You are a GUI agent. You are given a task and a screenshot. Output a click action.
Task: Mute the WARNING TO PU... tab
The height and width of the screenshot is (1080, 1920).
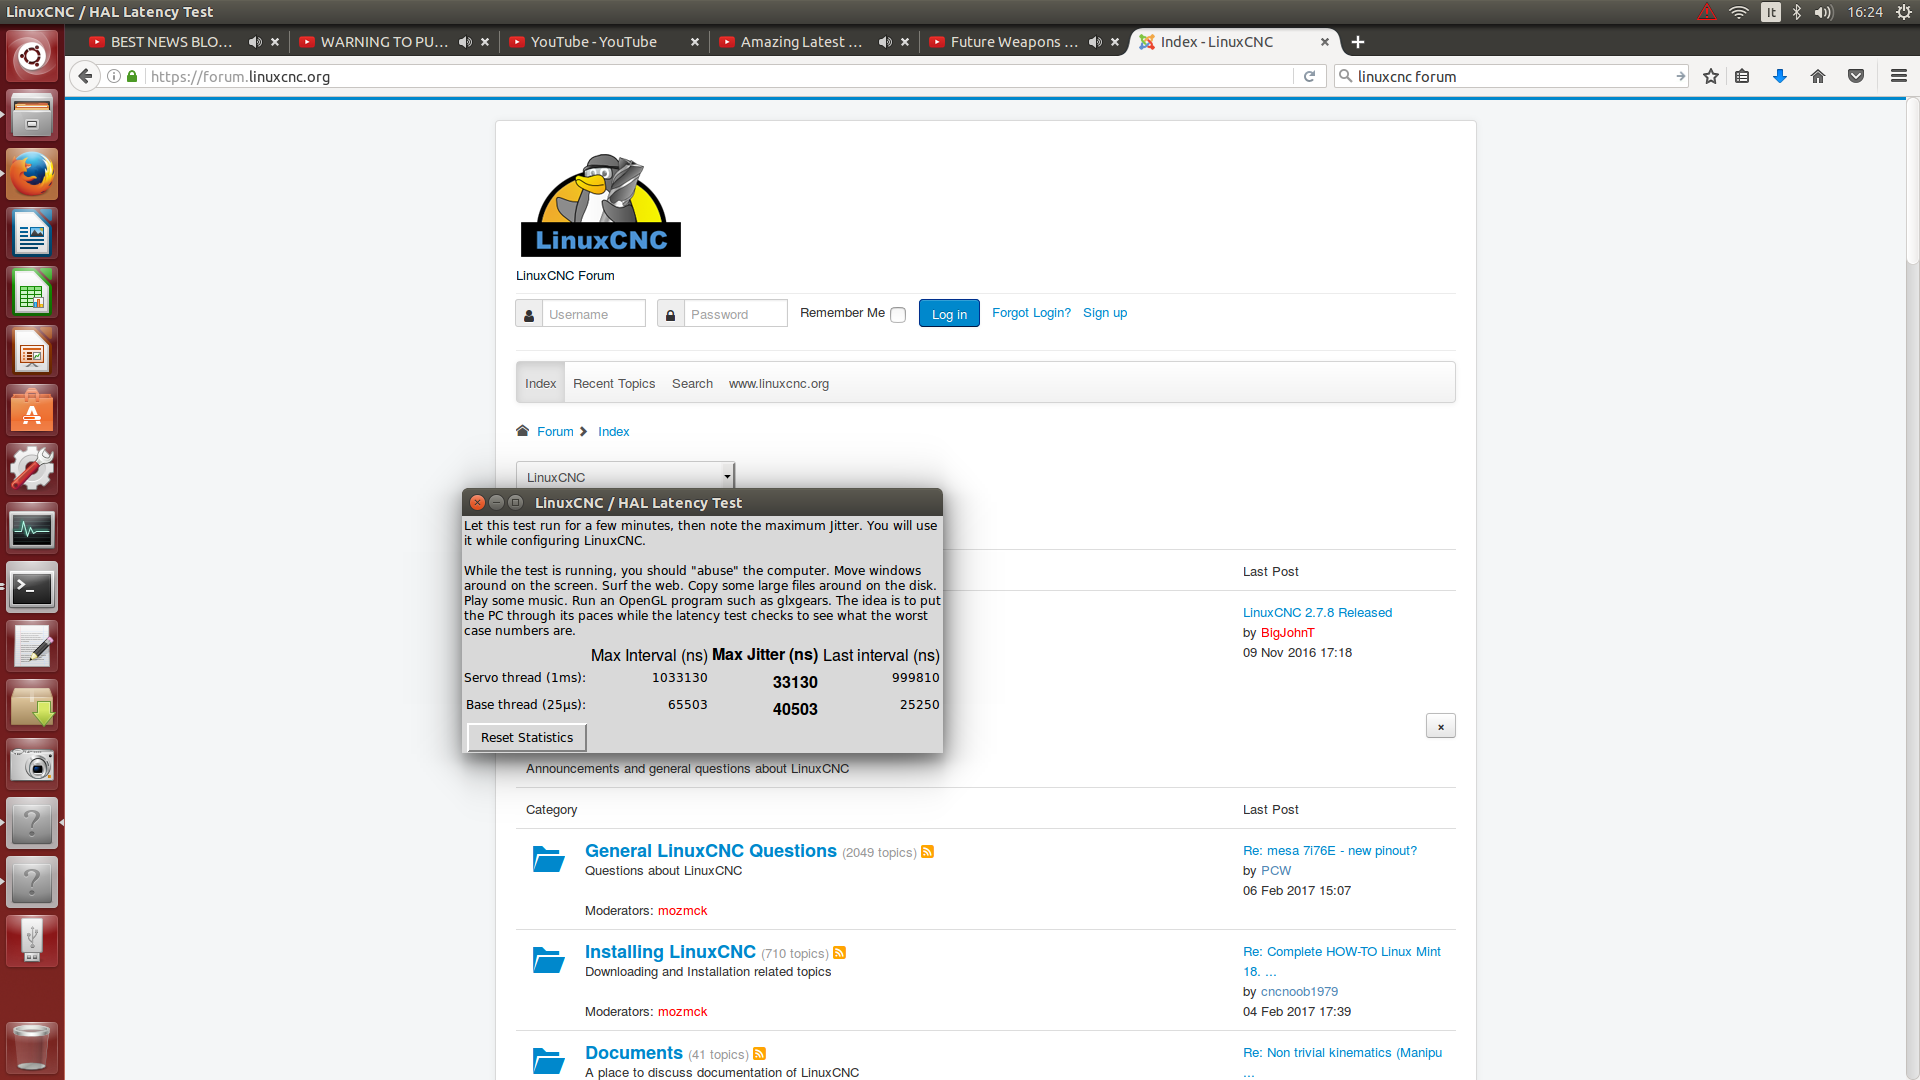click(x=465, y=42)
